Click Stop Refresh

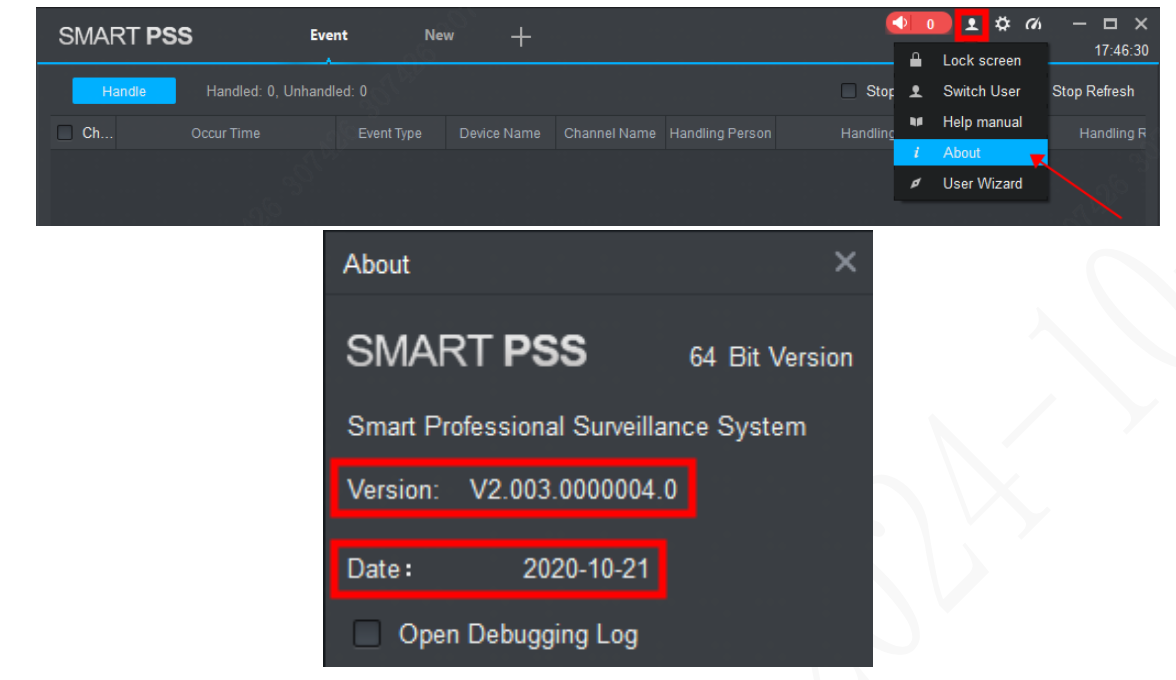click(1093, 90)
